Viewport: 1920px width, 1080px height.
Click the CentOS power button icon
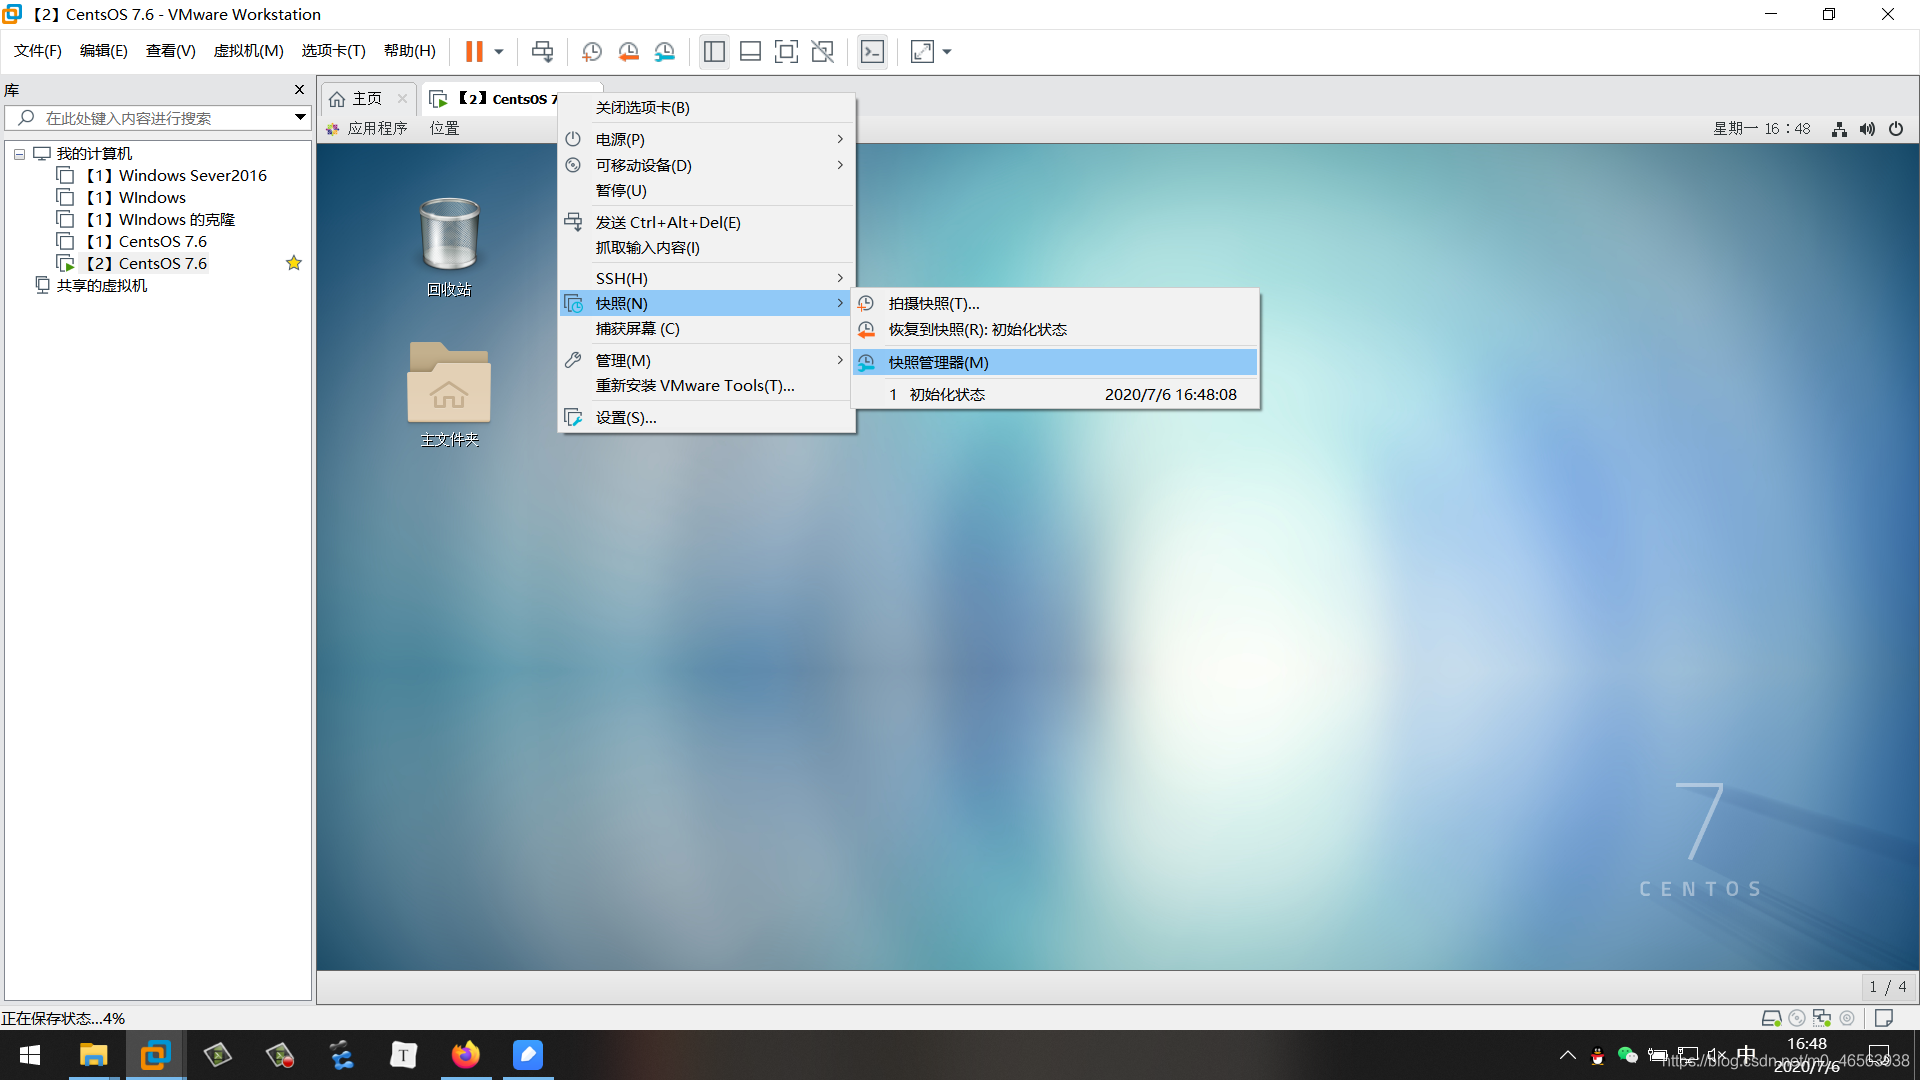point(1896,129)
